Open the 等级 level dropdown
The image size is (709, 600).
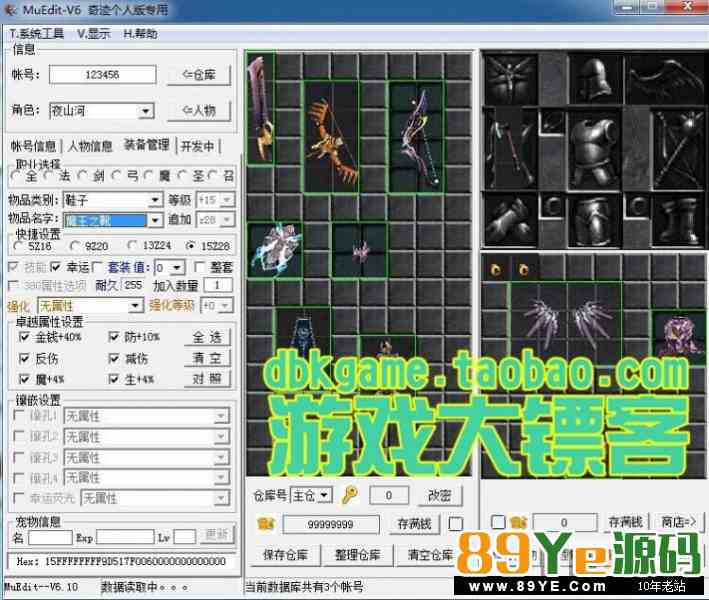point(227,199)
